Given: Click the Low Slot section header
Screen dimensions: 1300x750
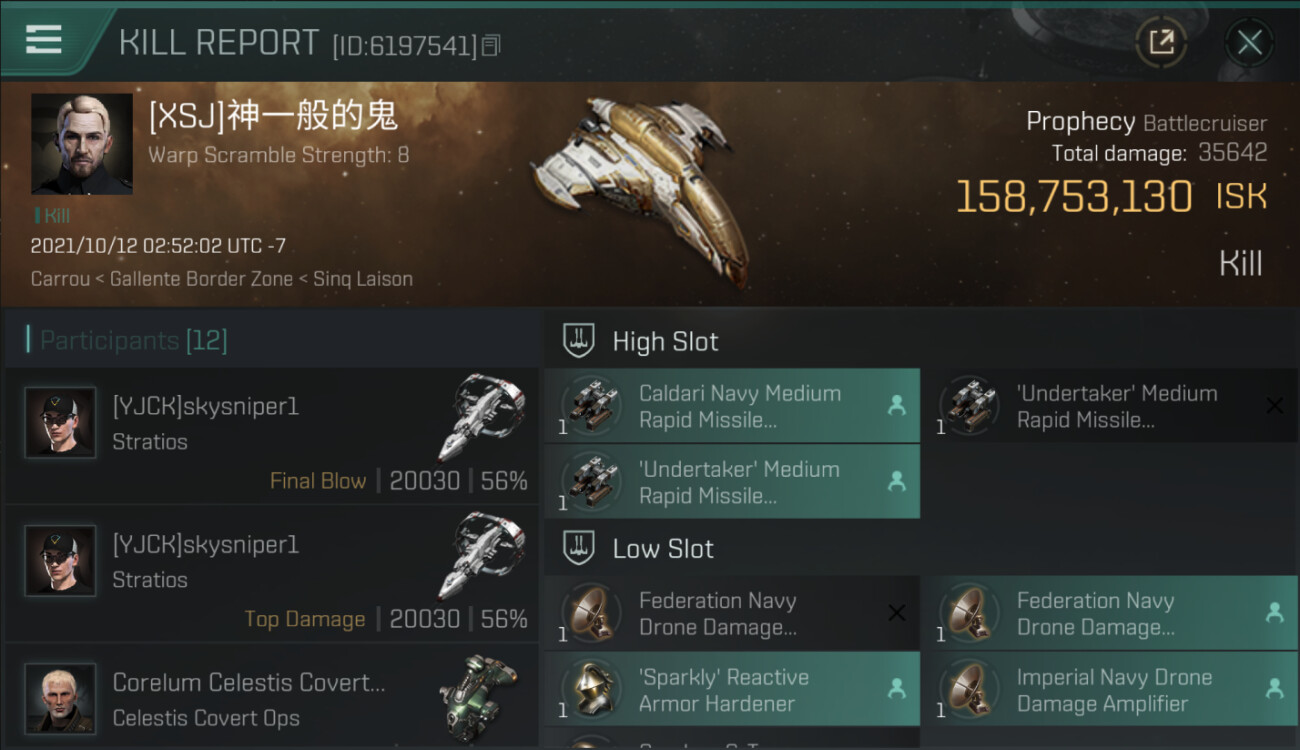Looking at the screenshot, I should tap(663, 549).
